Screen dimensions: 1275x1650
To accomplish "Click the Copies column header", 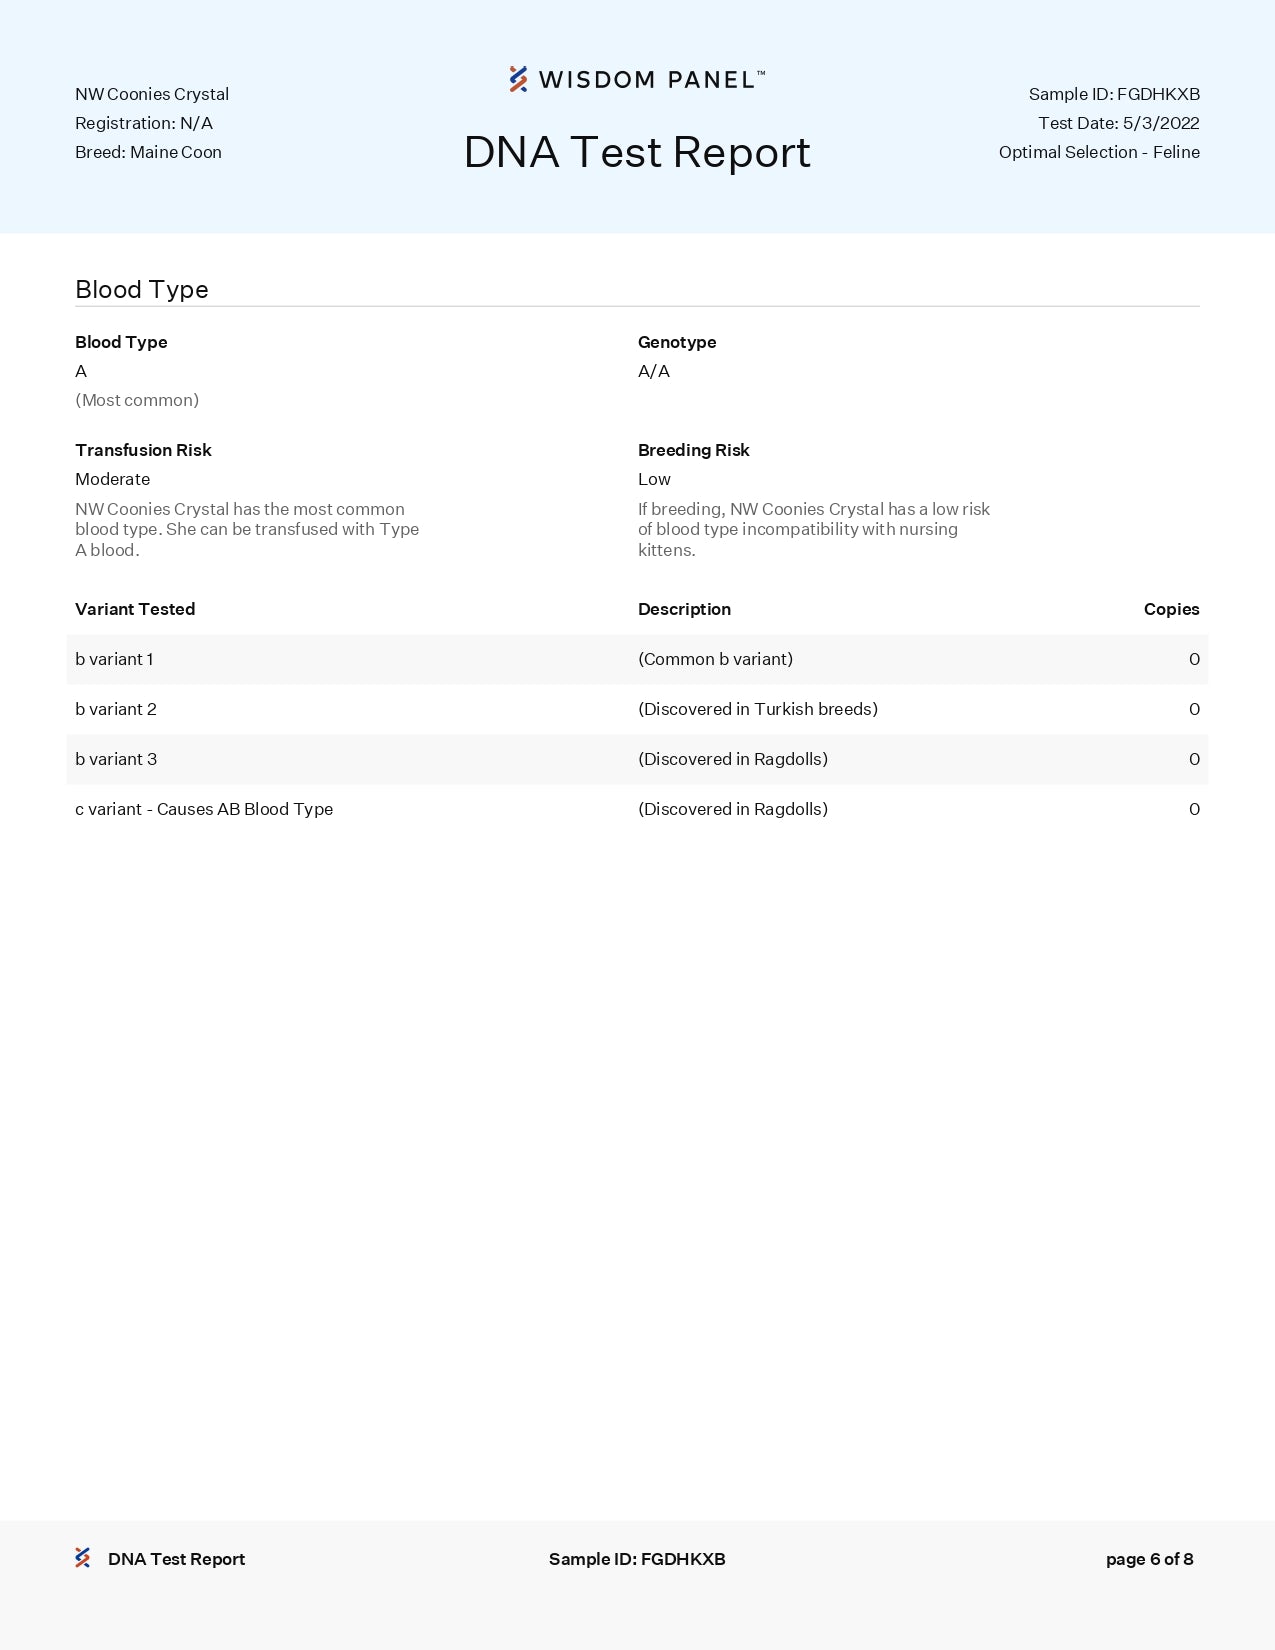I will point(1171,609).
